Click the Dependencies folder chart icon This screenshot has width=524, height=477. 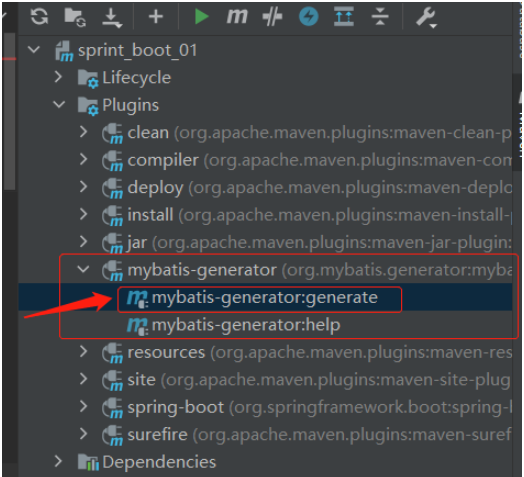[88, 462]
